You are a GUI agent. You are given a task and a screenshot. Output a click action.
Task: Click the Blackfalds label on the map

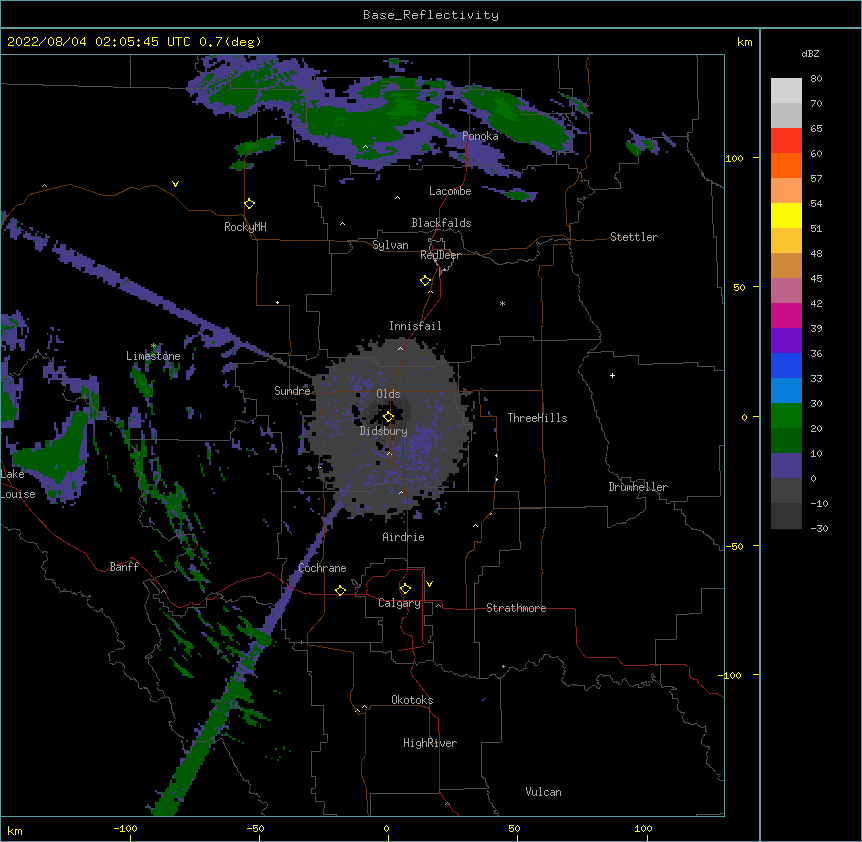click(441, 223)
